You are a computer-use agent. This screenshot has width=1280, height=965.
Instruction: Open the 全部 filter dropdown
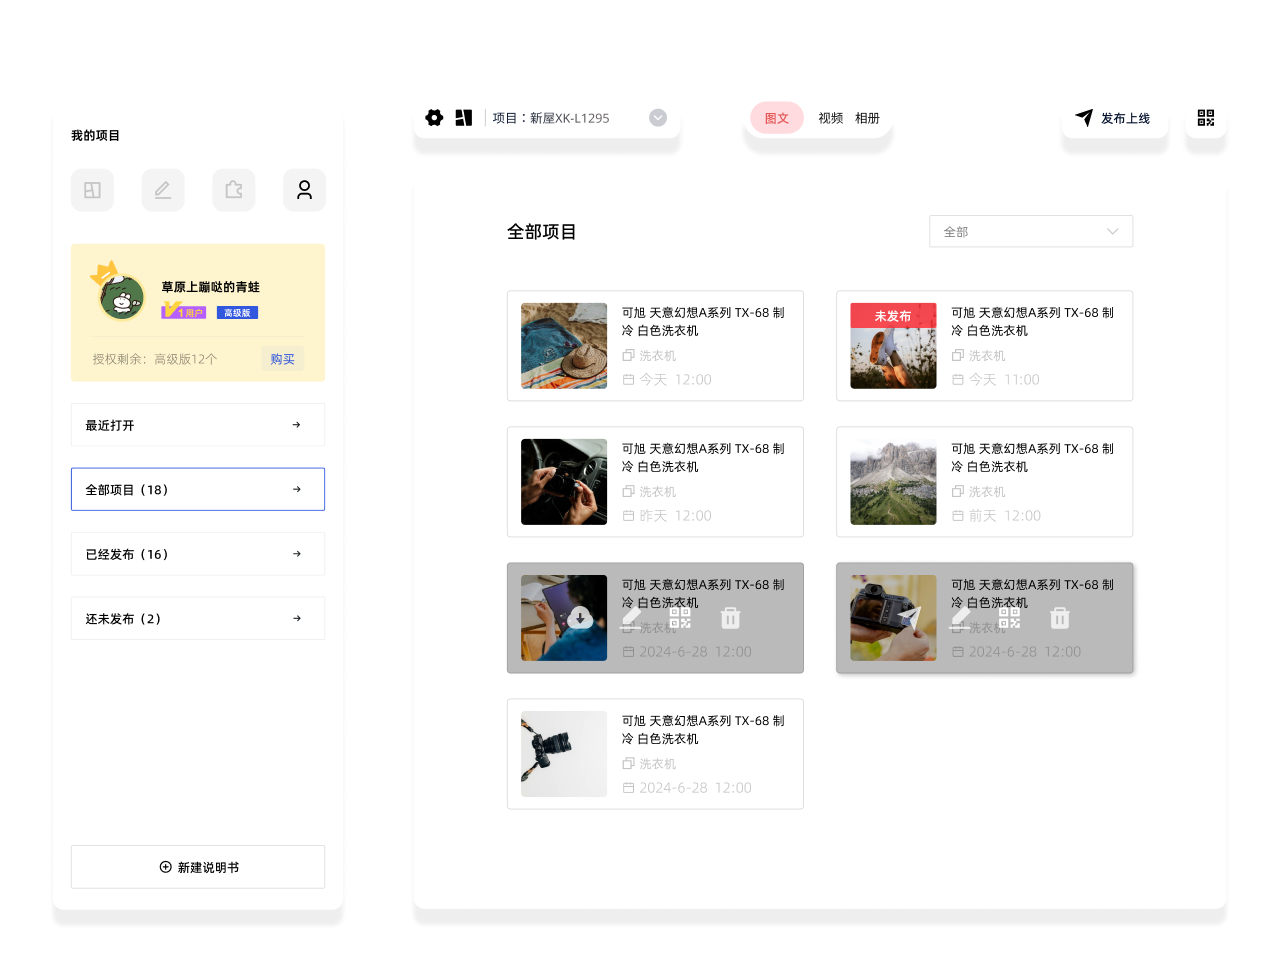[x=1031, y=231]
